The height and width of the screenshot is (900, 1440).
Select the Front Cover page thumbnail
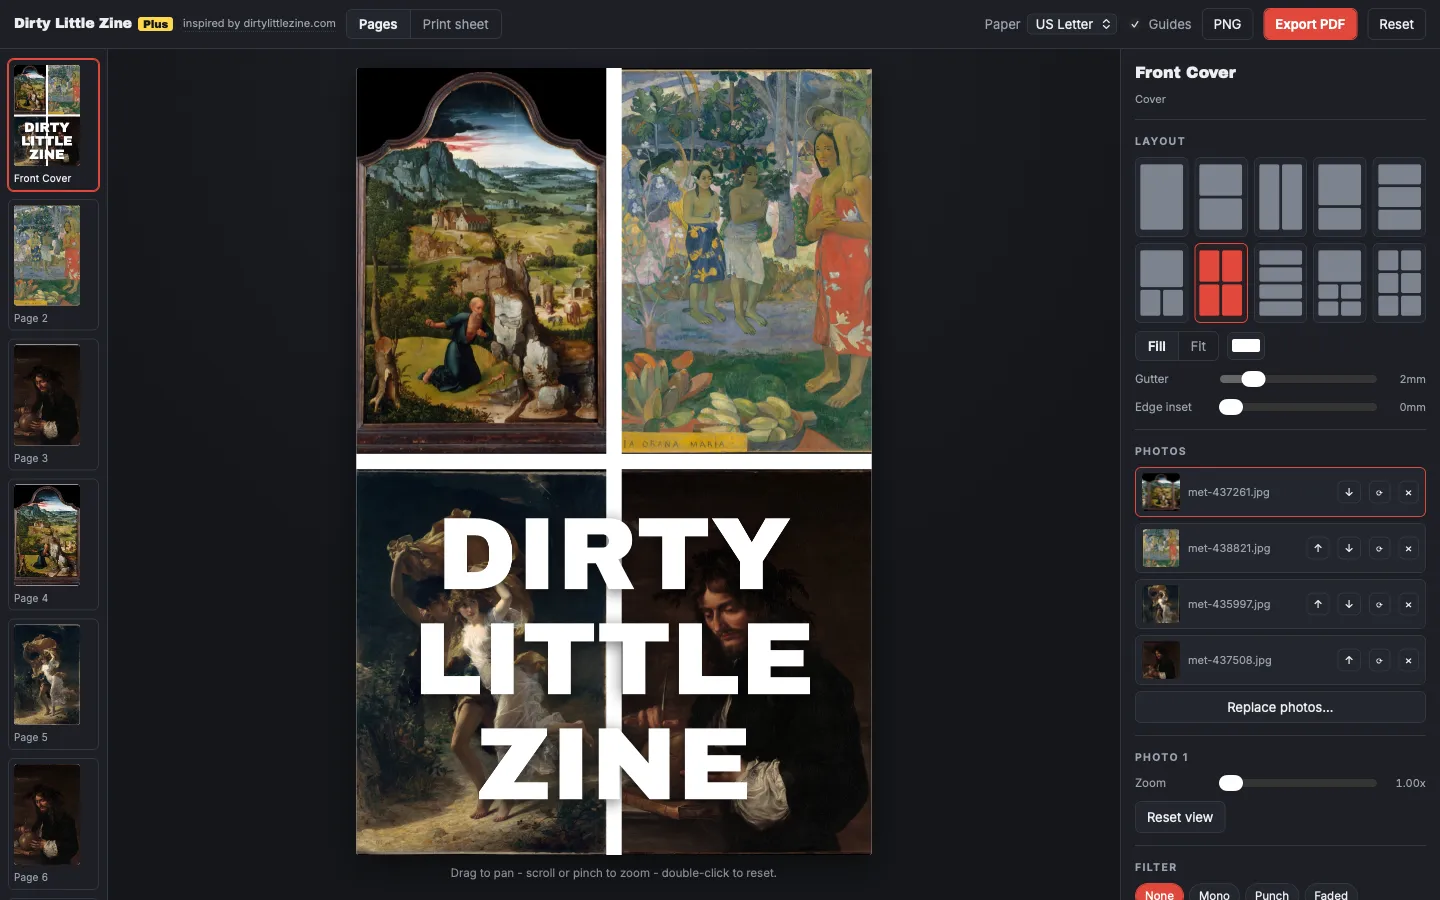pyautogui.click(x=53, y=125)
